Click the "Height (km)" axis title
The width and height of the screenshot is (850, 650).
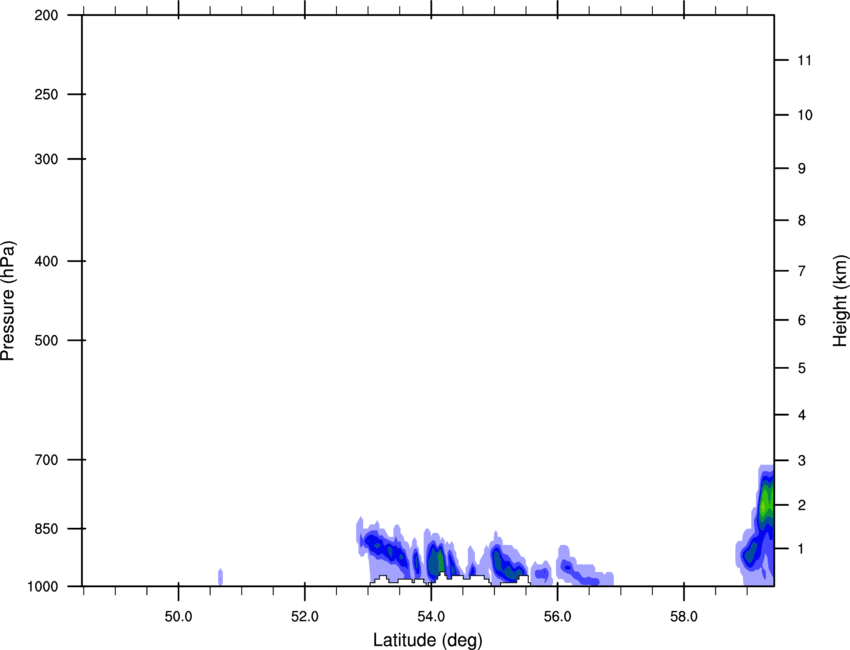click(839, 300)
